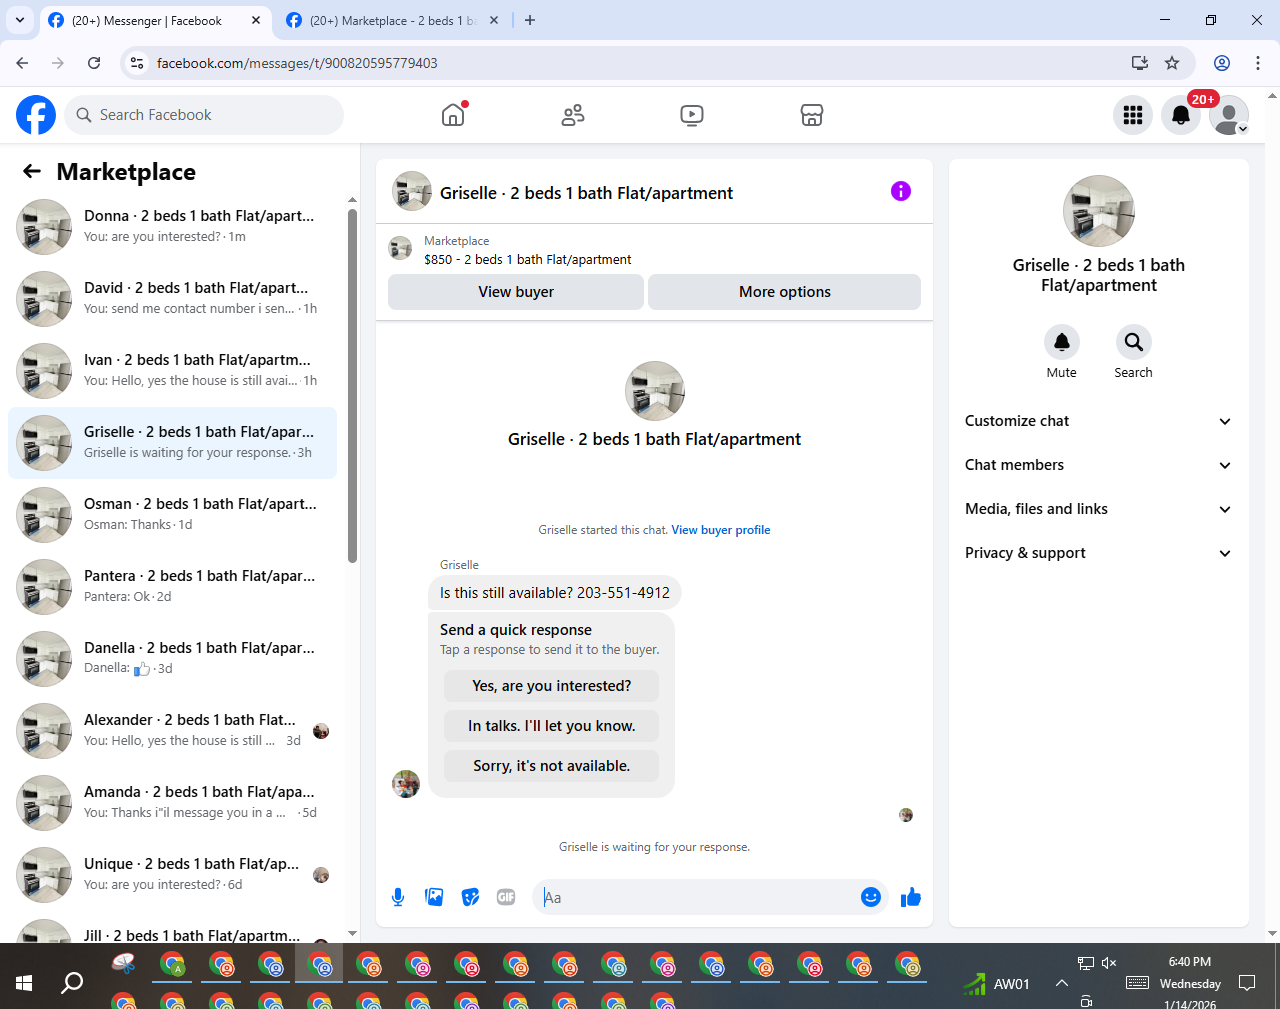Show hidden system tray icons chevron
This screenshot has height=1009, width=1280.
[1061, 984]
